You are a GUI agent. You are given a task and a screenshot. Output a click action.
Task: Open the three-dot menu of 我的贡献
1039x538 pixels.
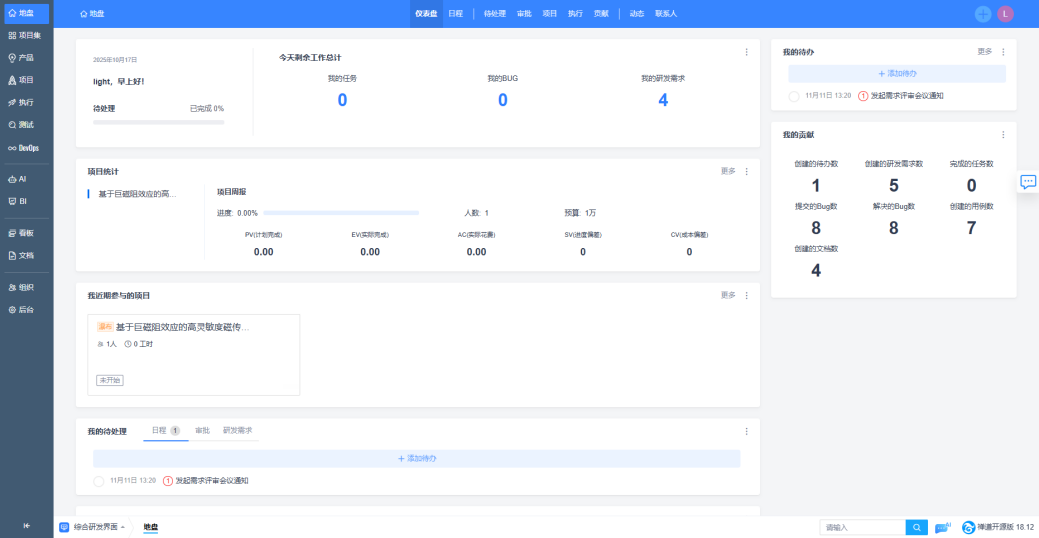click(x=1003, y=135)
